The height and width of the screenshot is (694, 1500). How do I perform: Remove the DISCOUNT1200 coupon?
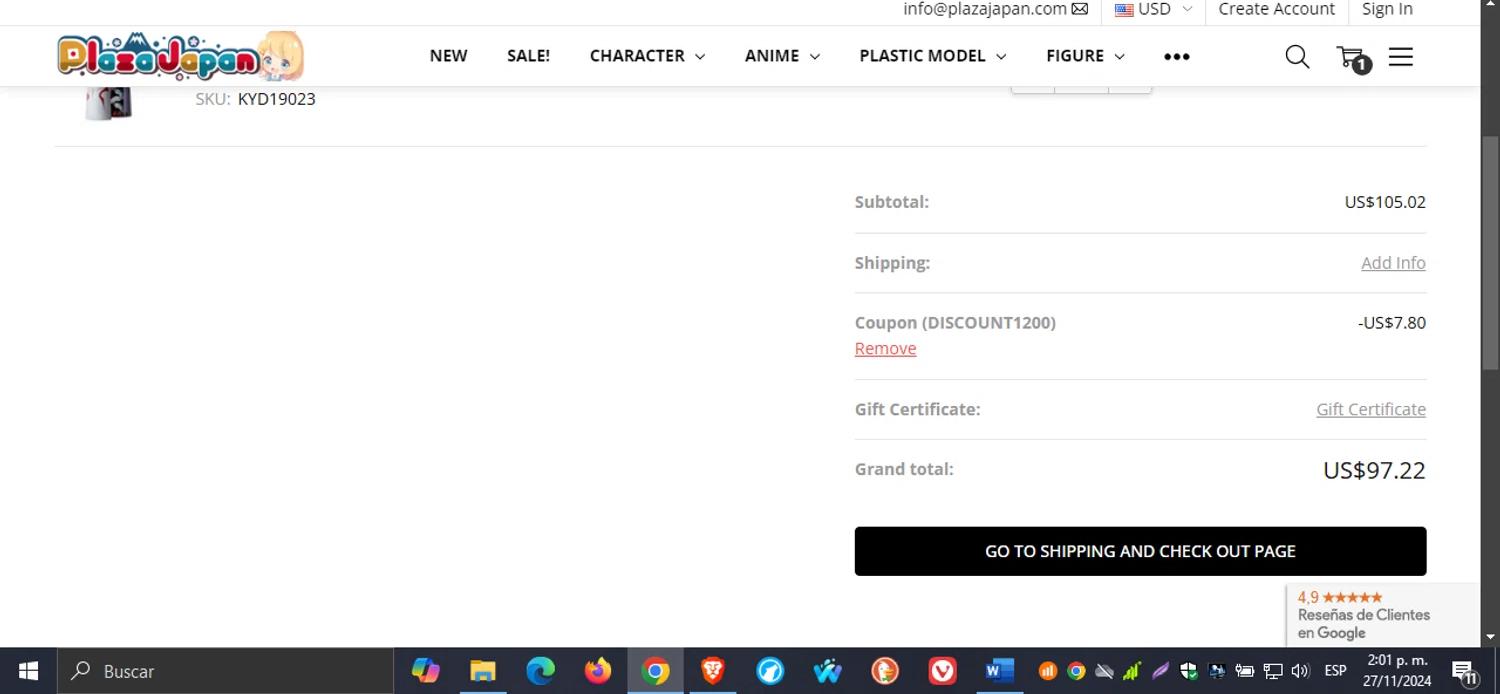[885, 348]
